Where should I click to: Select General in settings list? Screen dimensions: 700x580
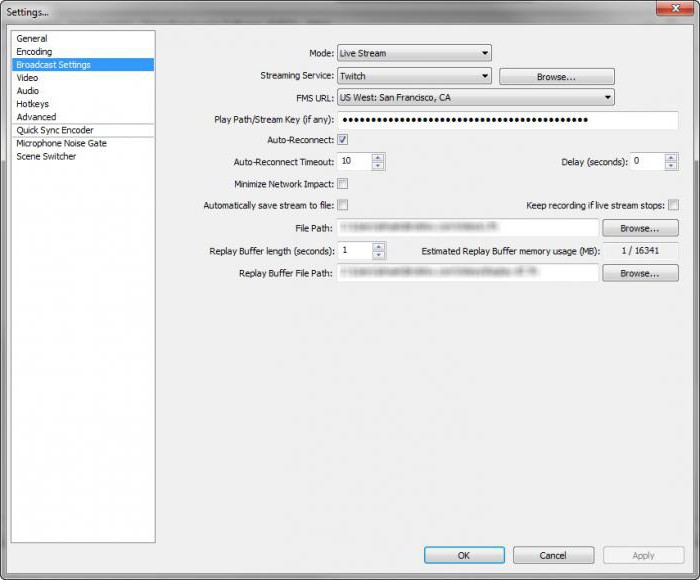pos(32,39)
